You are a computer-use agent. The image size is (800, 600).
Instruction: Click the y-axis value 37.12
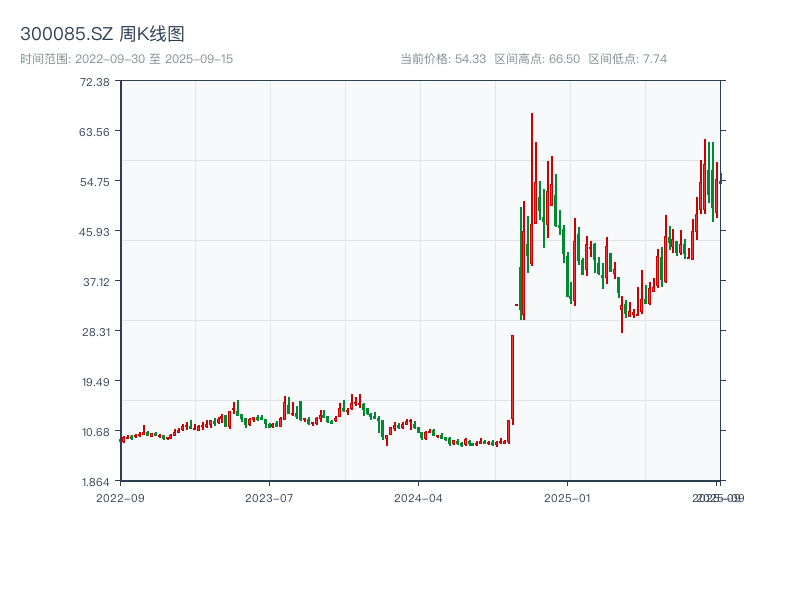click(96, 282)
